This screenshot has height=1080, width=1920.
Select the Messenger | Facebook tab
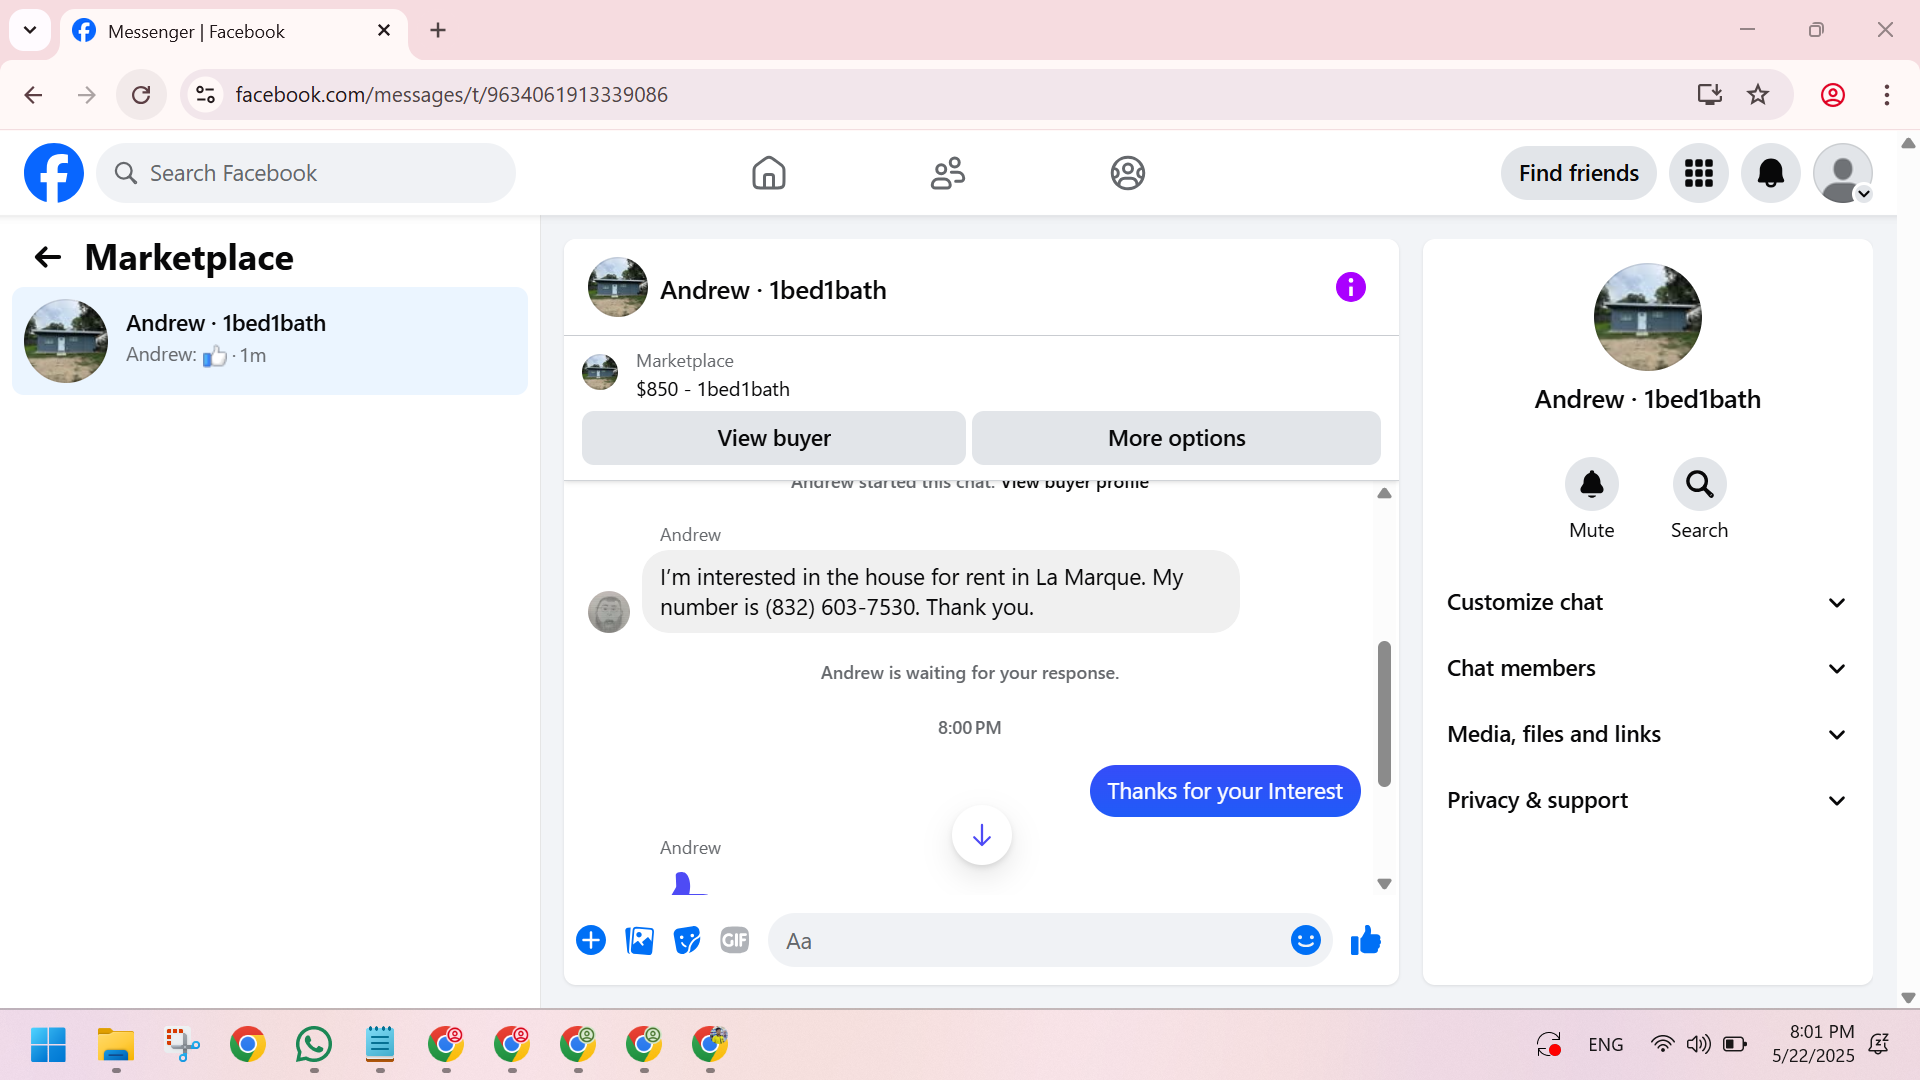[234, 31]
